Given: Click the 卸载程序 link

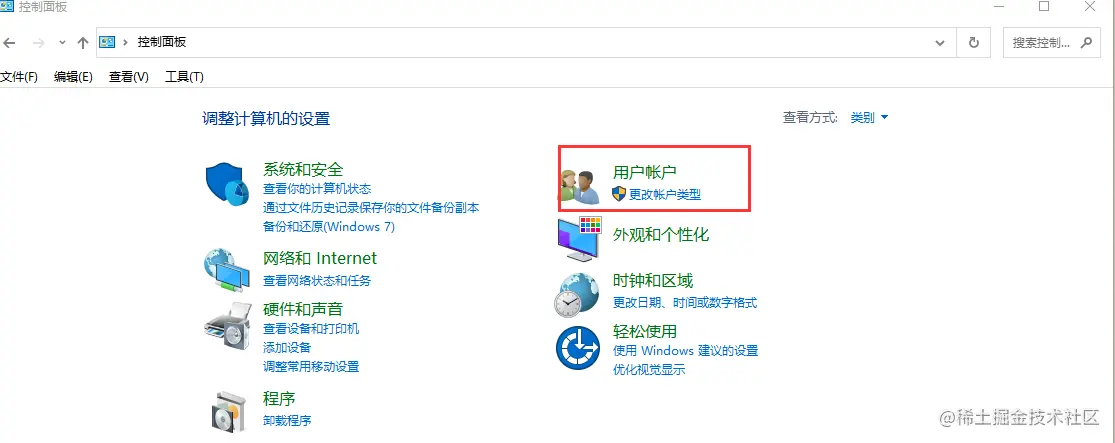Looking at the screenshot, I should [287, 420].
